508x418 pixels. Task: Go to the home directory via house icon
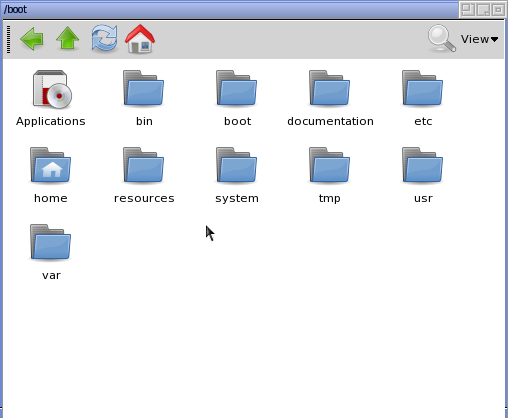pos(140,39)
